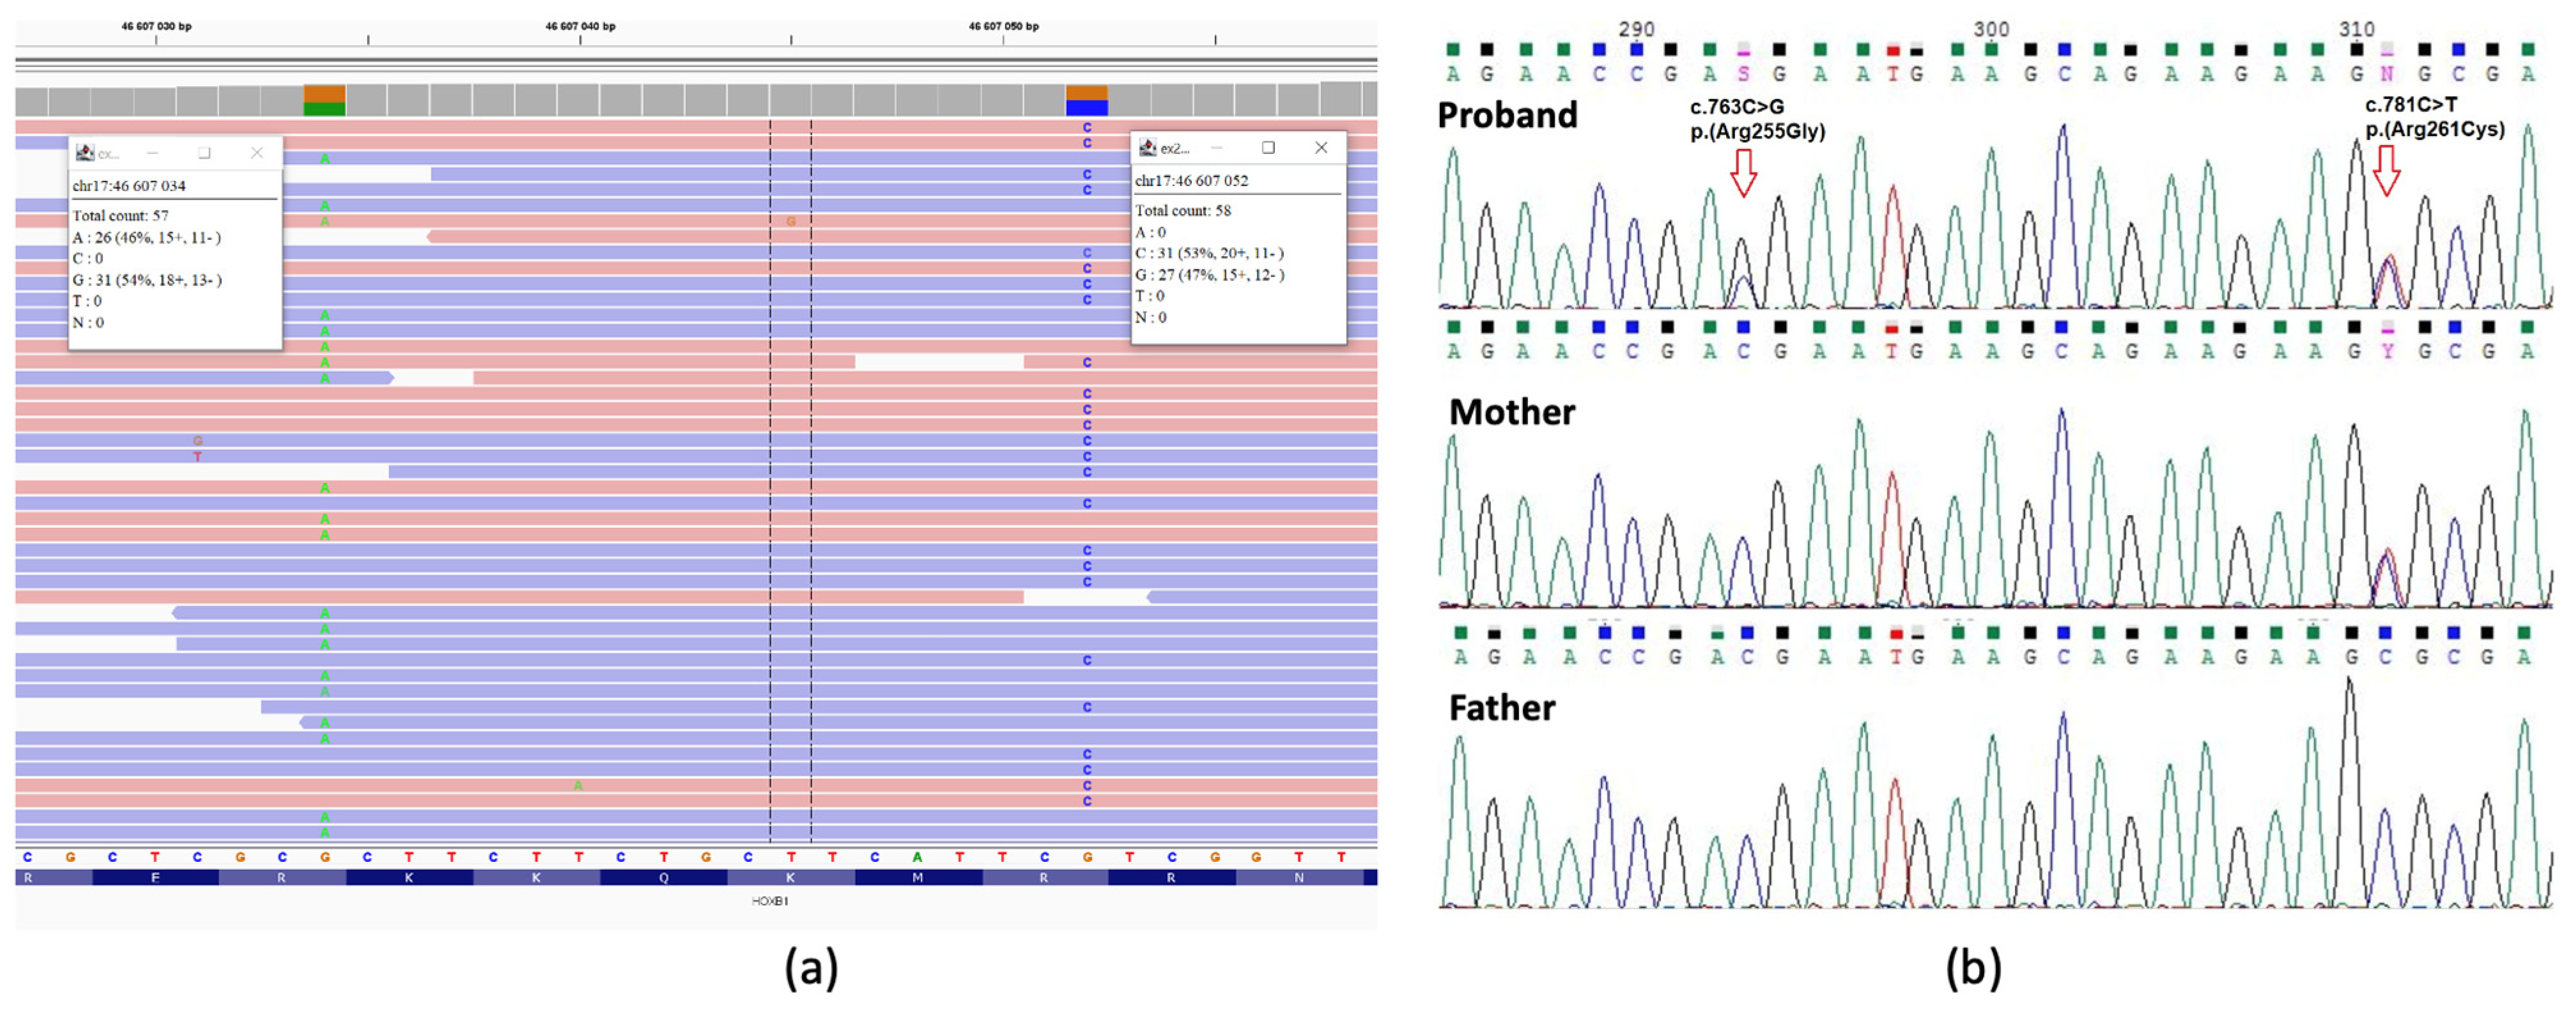Close the chr17:46 607 034 popup window
Viewport: 2576px width, 1014px height.
257,153
